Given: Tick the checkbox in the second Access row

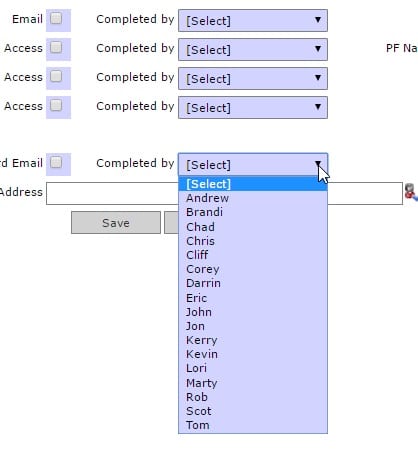Looking at the screenshot, I should 56,76.
